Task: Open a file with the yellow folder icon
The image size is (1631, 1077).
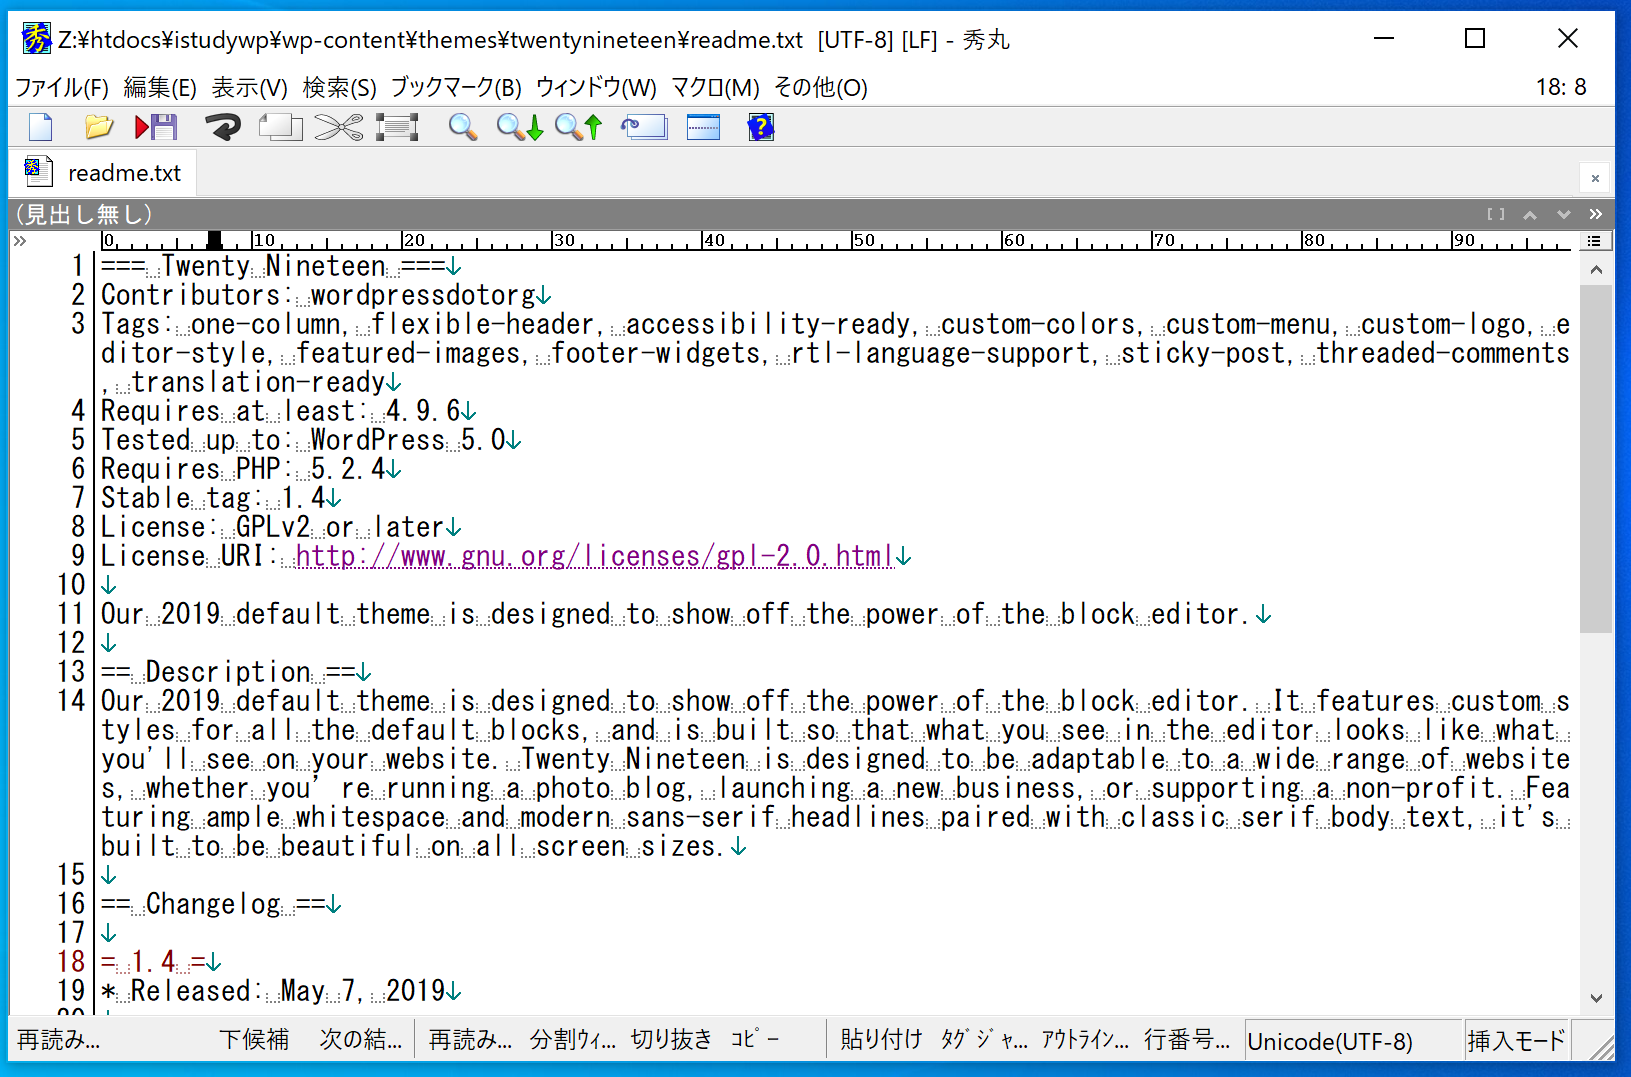Action: click(x=98, y=127)
